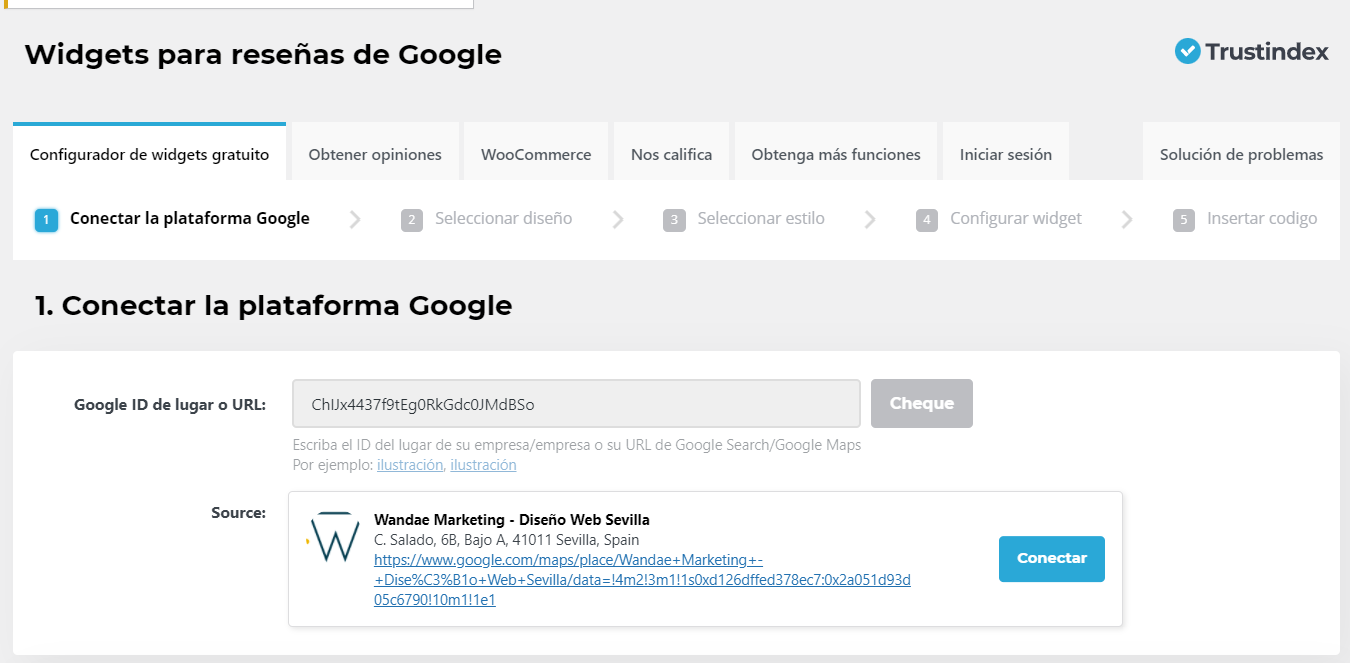This screenshot has width=1350, height=663.
Task: Open Obtenga más funciones tab
Action: pyautogui.click(x=836, y=153)
